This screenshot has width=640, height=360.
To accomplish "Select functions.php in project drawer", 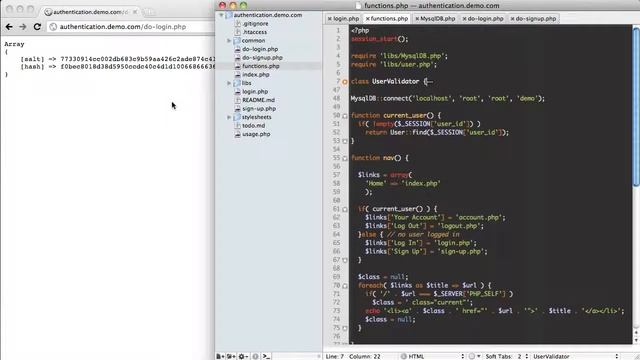I will [x=261, y=66].
